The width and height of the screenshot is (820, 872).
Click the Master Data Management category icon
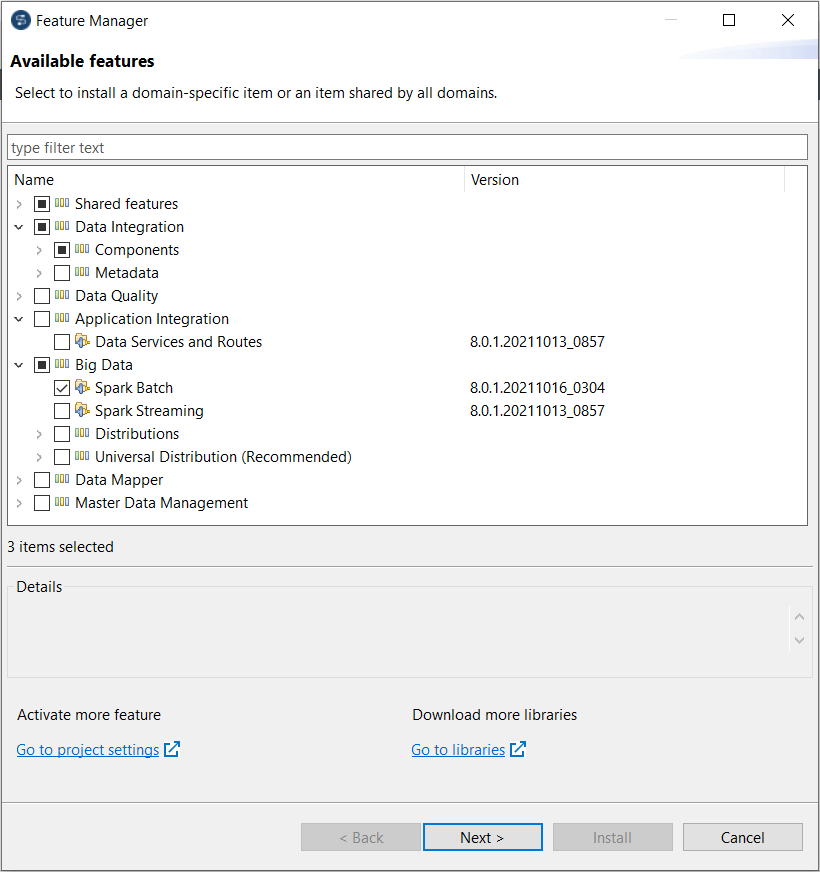click(63, 503)
